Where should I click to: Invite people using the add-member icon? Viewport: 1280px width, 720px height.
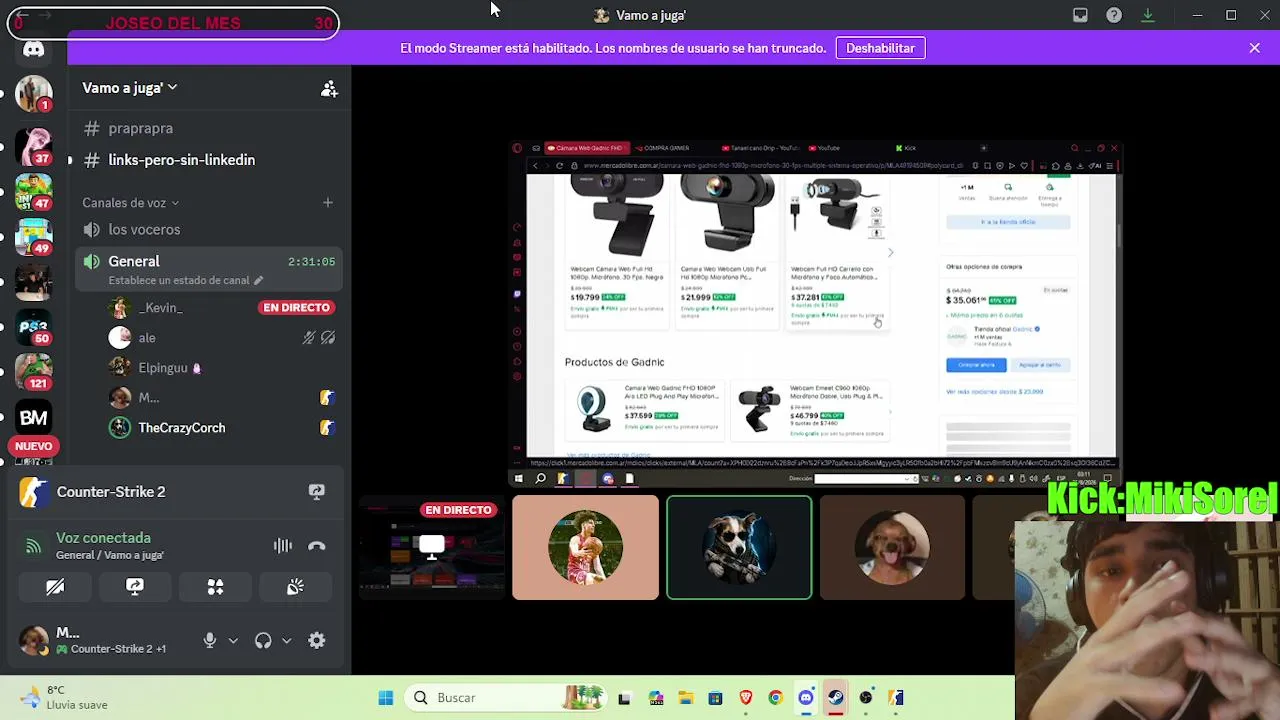pos(329,88)
